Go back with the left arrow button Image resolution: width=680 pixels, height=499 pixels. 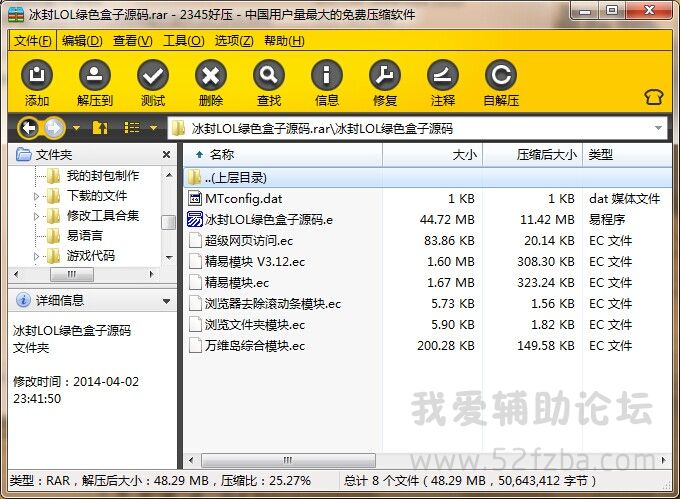(29, 128)
